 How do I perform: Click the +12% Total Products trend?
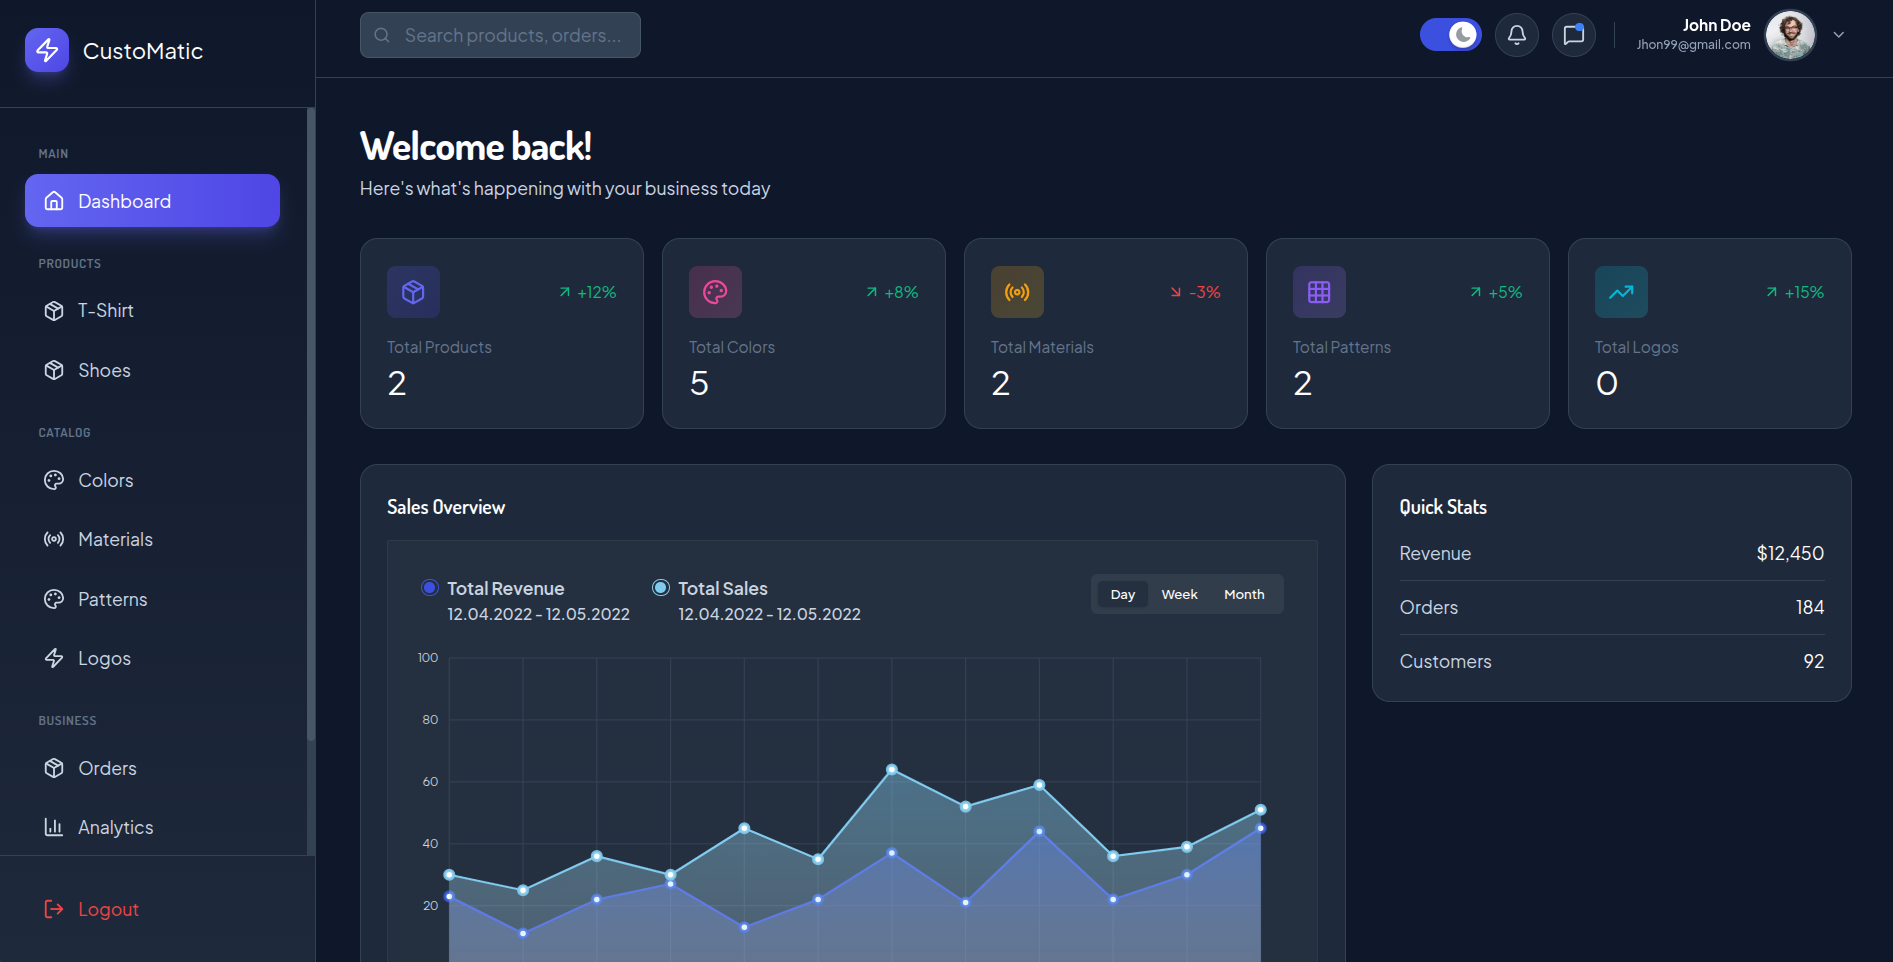pyautogui.click(x=588, y=292)
